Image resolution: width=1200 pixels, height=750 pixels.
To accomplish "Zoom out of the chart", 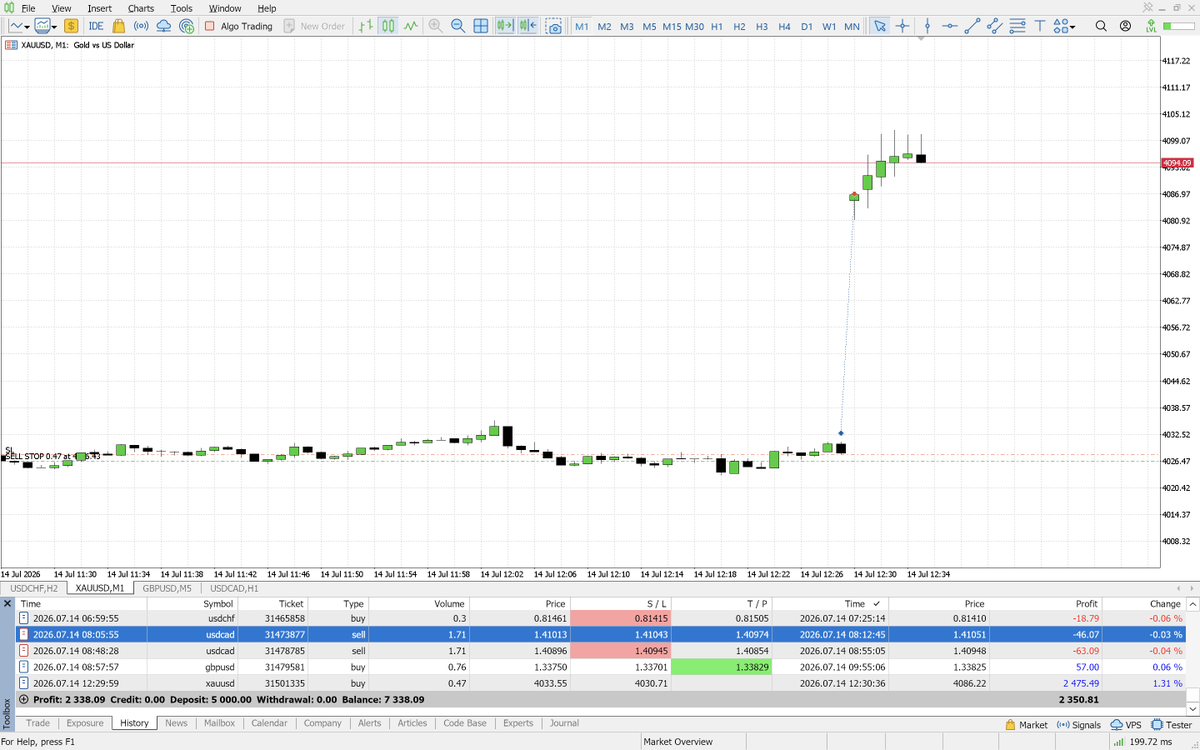I will tap(457, 26).
